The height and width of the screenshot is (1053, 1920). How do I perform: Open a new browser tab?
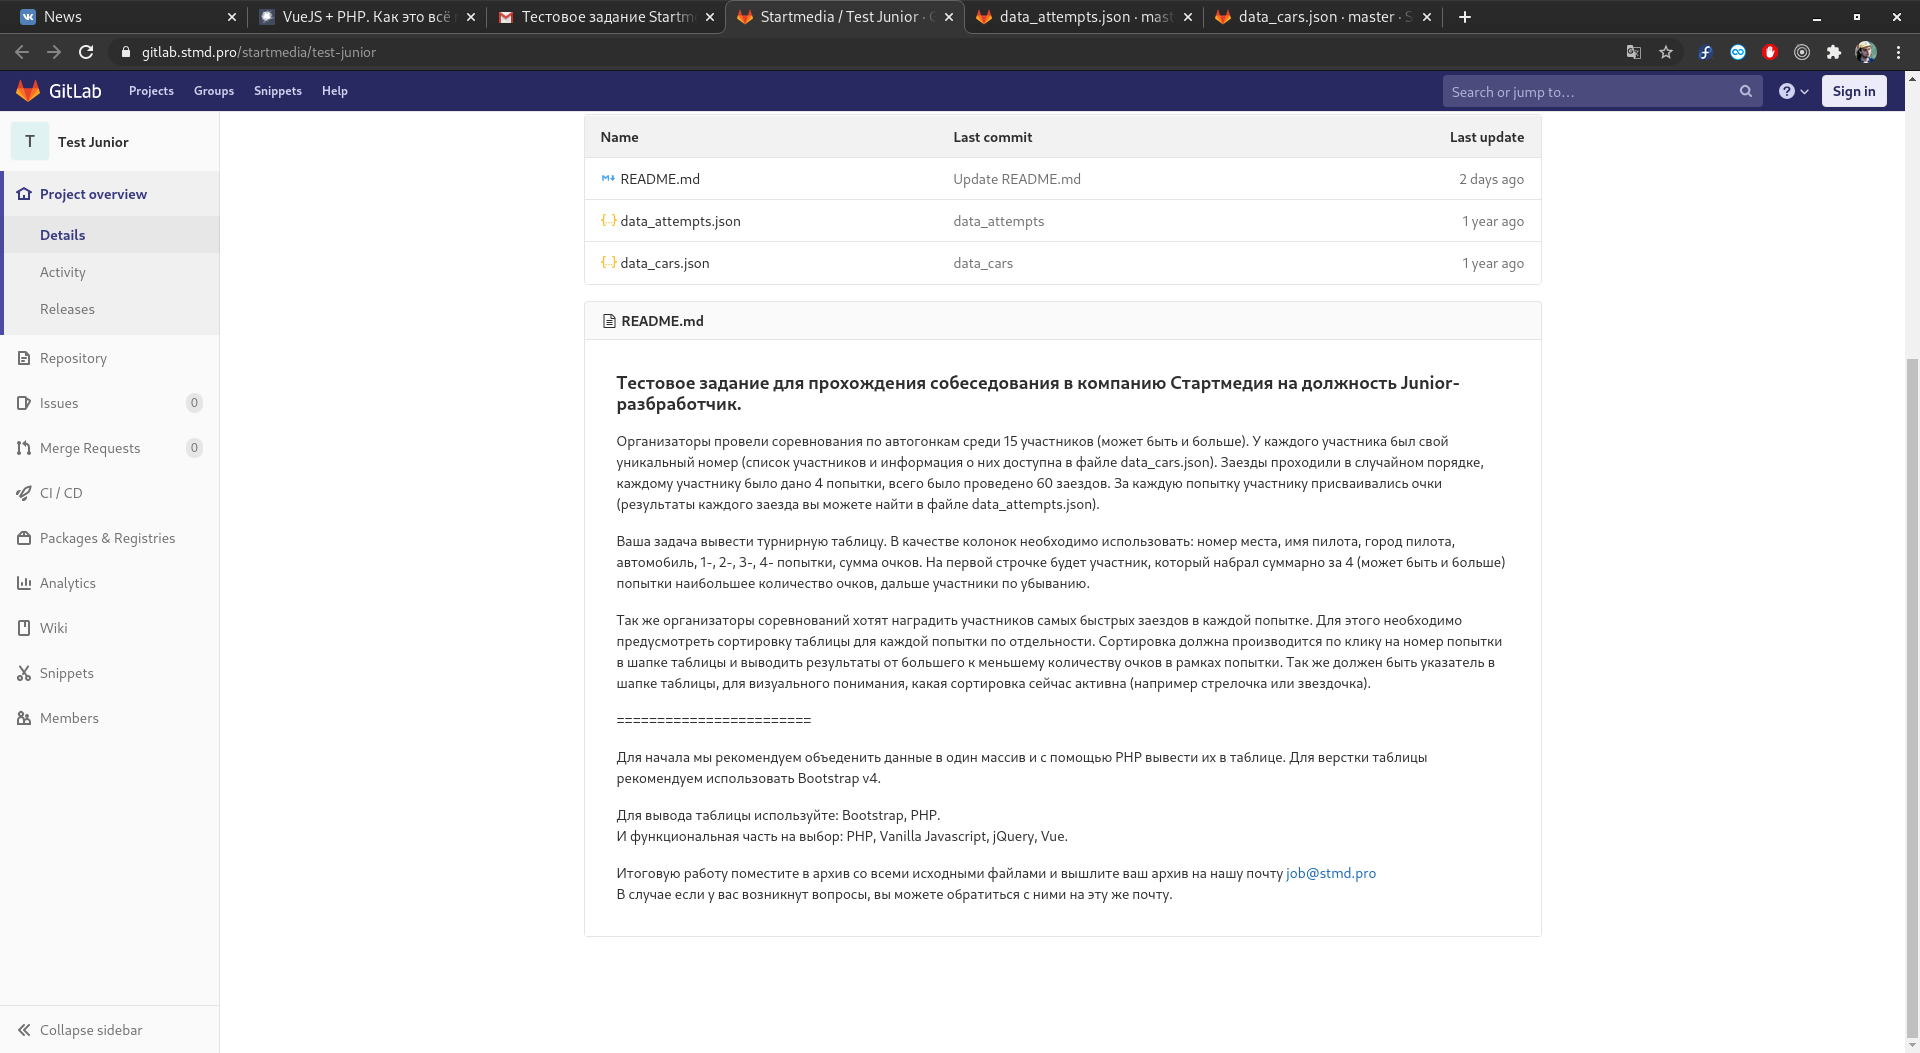click(1465, 17)
